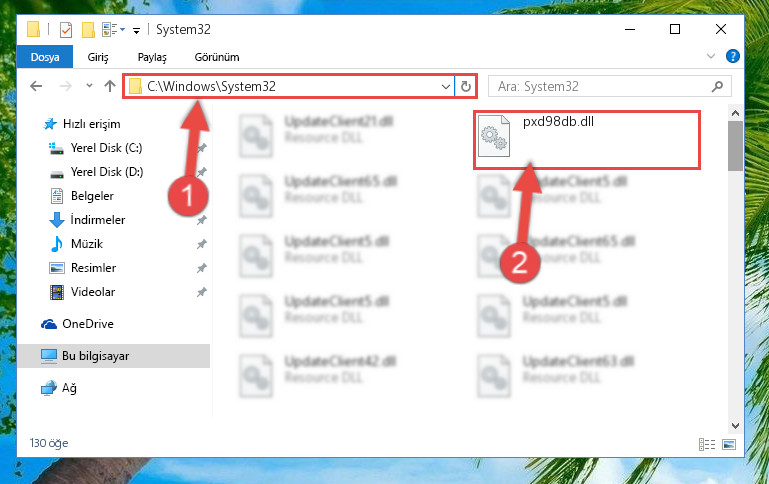769x484 pixels.
Task: Go back with the left arrow
Action: pos(36,86)
